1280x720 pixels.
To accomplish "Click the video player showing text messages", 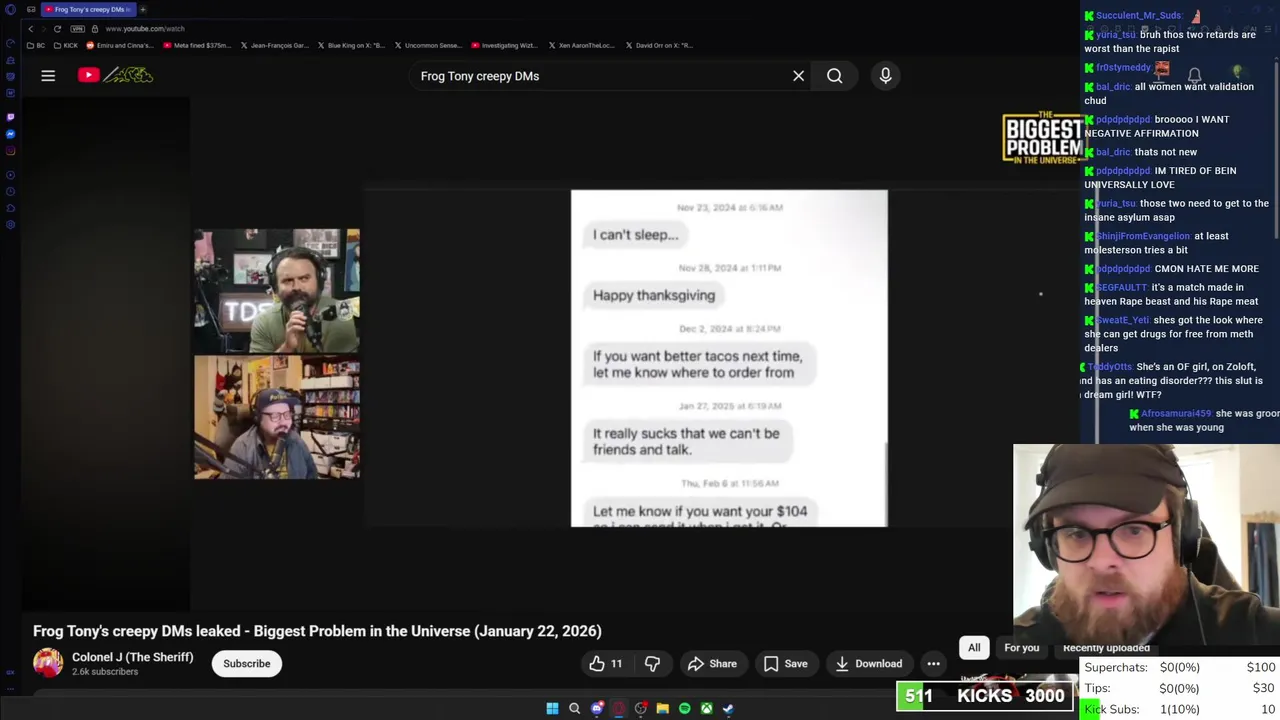I will 729,358.
